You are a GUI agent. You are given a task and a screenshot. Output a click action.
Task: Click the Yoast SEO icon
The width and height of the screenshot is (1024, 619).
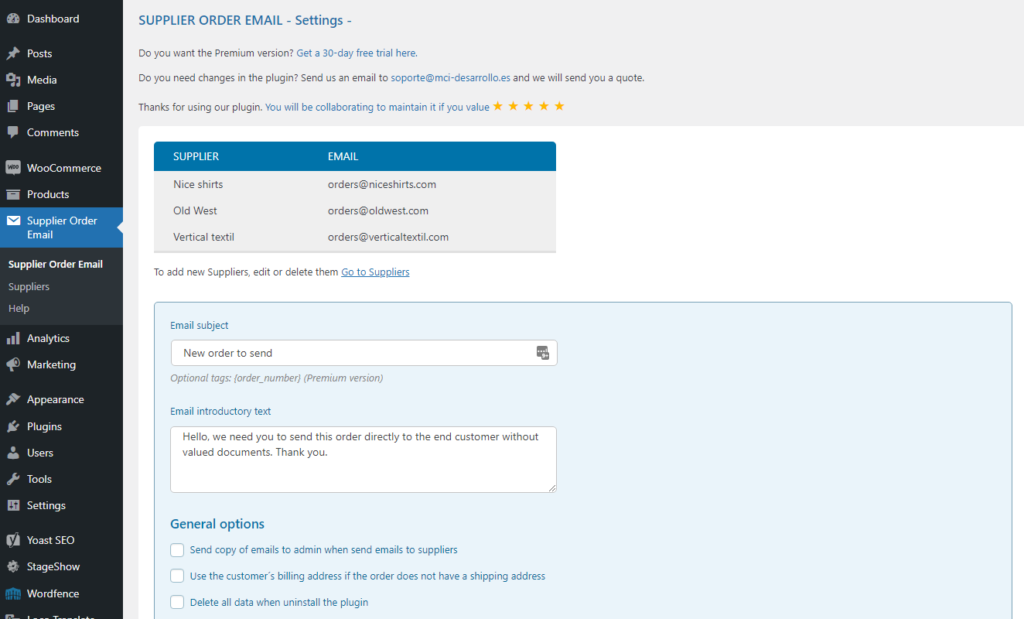[13, 540]
